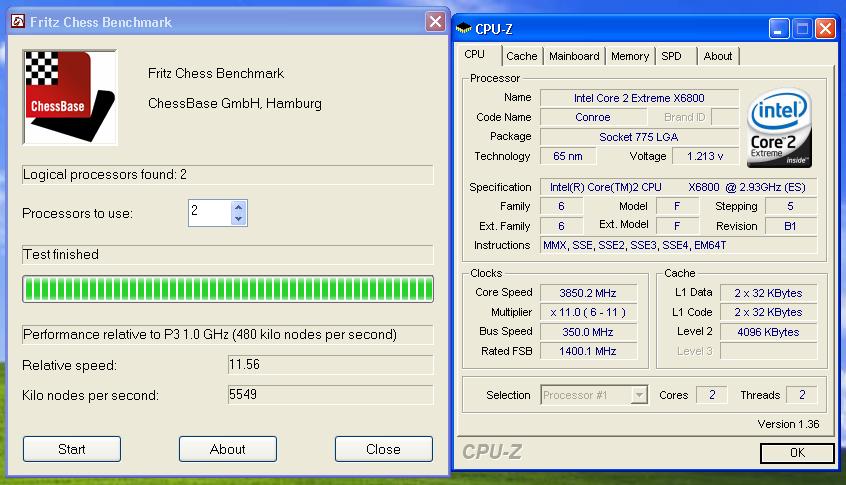846x485 pixels.
Task: Maximize the CPU-Z window
Action: point(802,29)
